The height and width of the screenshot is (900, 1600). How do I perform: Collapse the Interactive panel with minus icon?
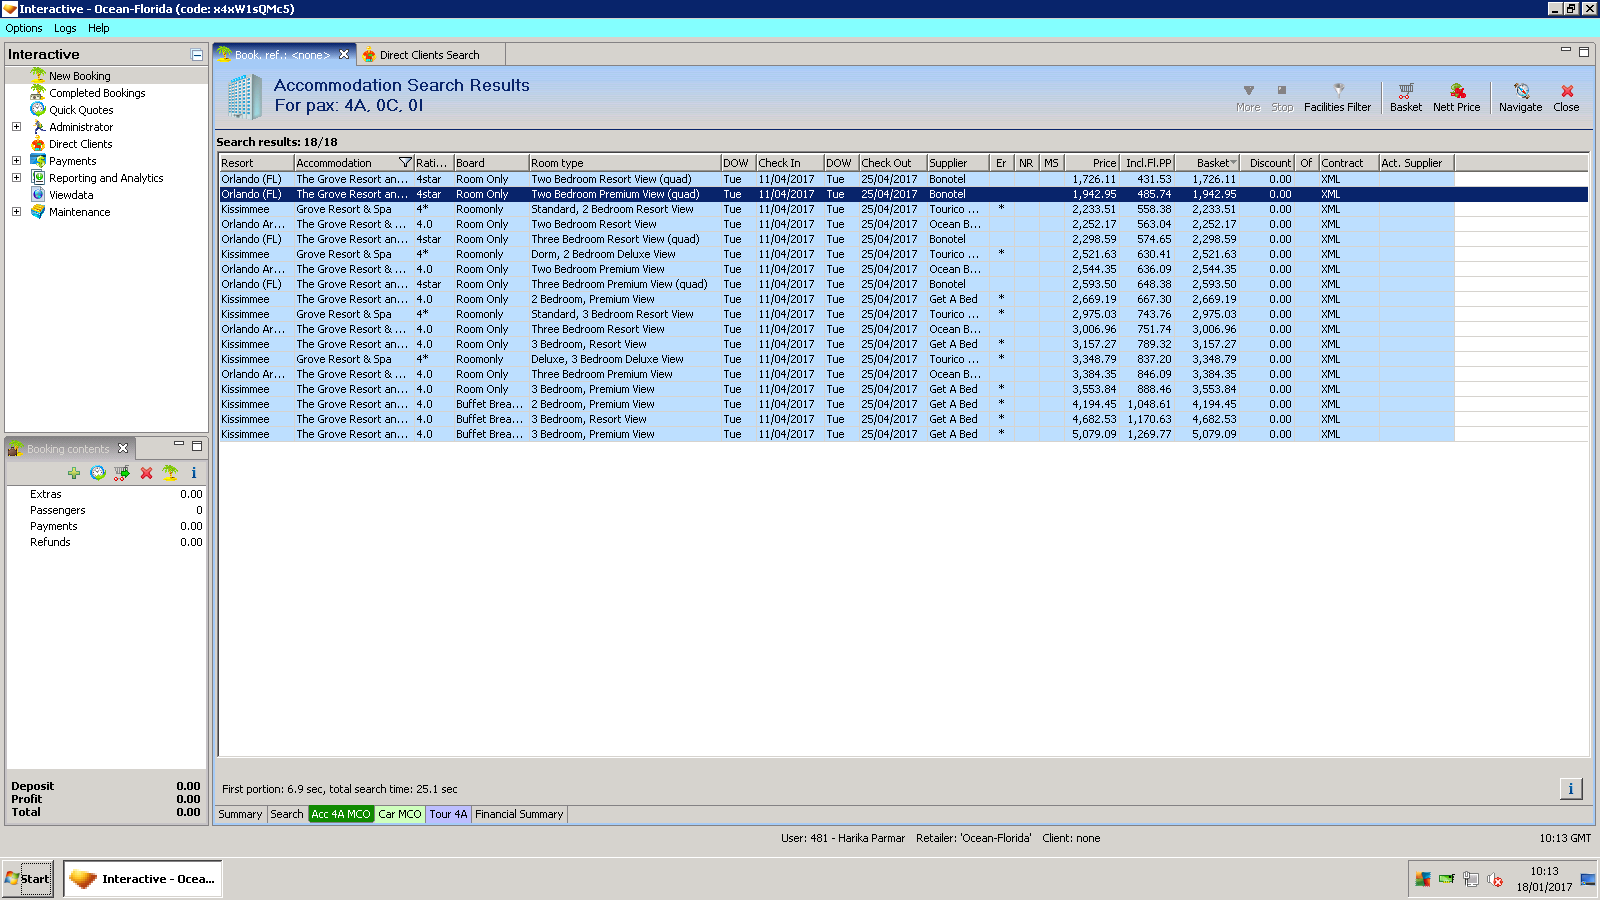[x=197, y=55]
